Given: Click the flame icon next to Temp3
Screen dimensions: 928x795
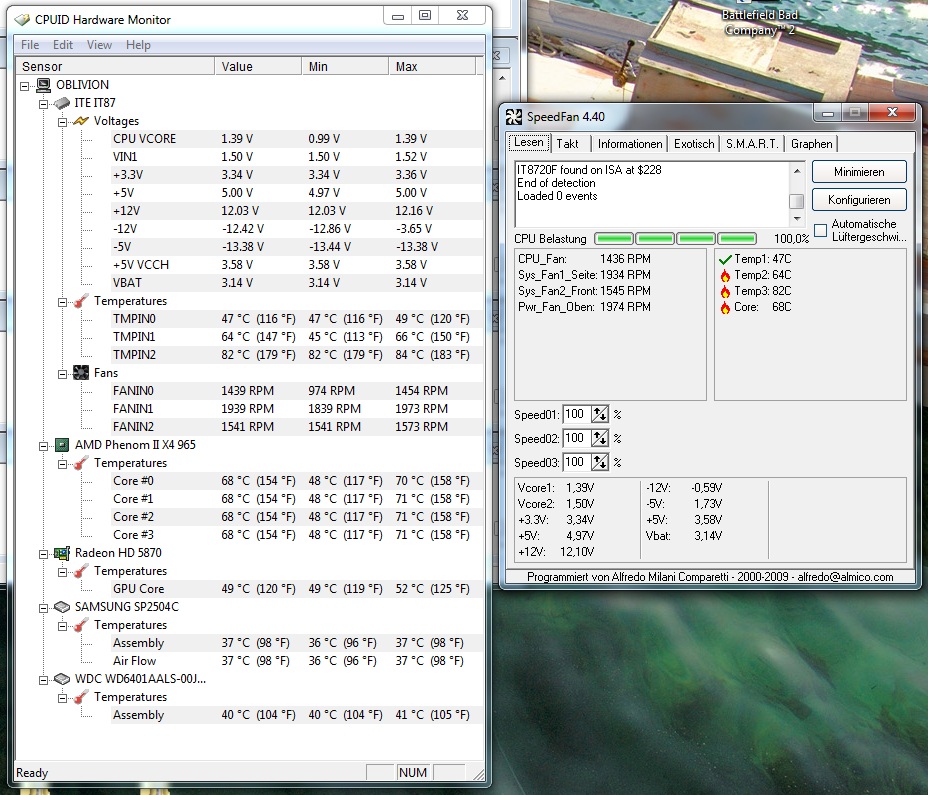Looking at the screenshot, I should pos(725,291).
